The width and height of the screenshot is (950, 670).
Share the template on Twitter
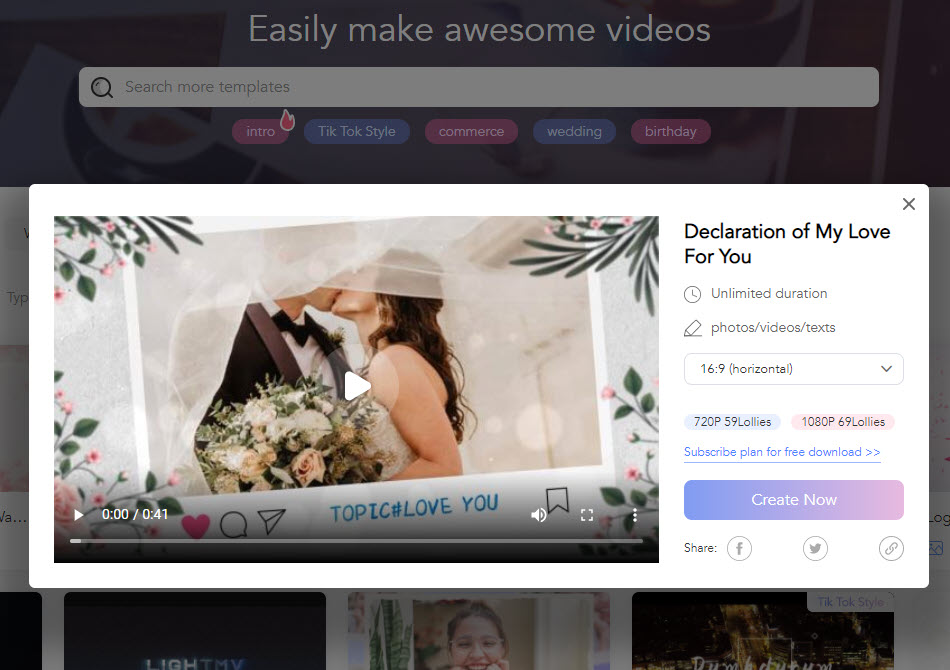tap(815, 548)
